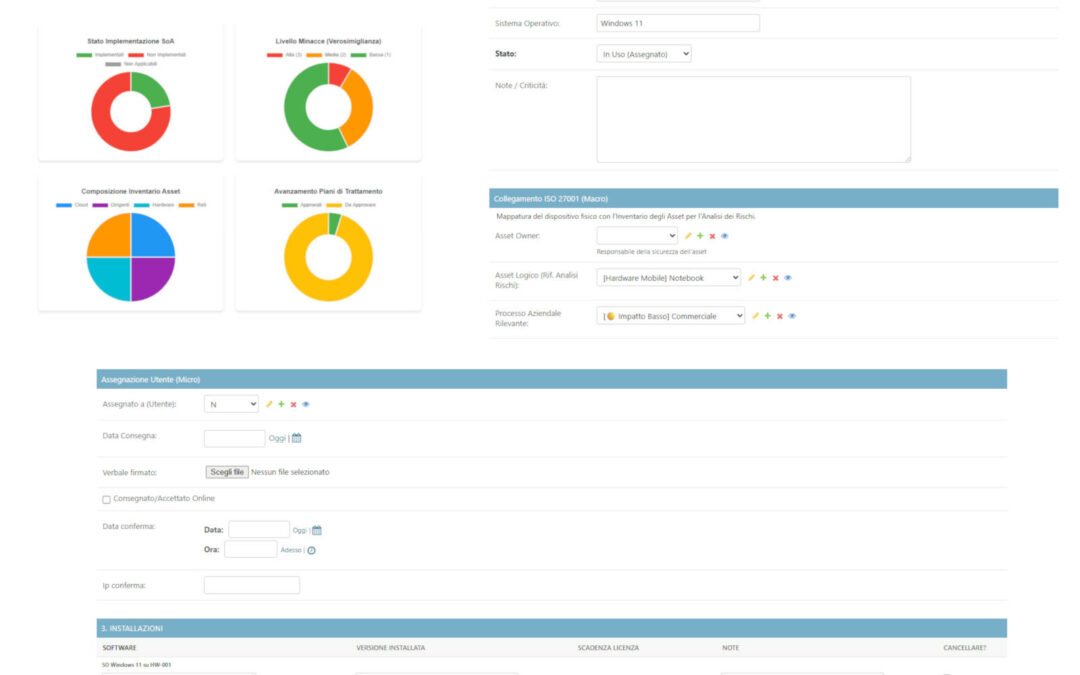
Task: Click the pencil edit icon beside Assegnato a (Utente)
Action: tap(269, 404)
